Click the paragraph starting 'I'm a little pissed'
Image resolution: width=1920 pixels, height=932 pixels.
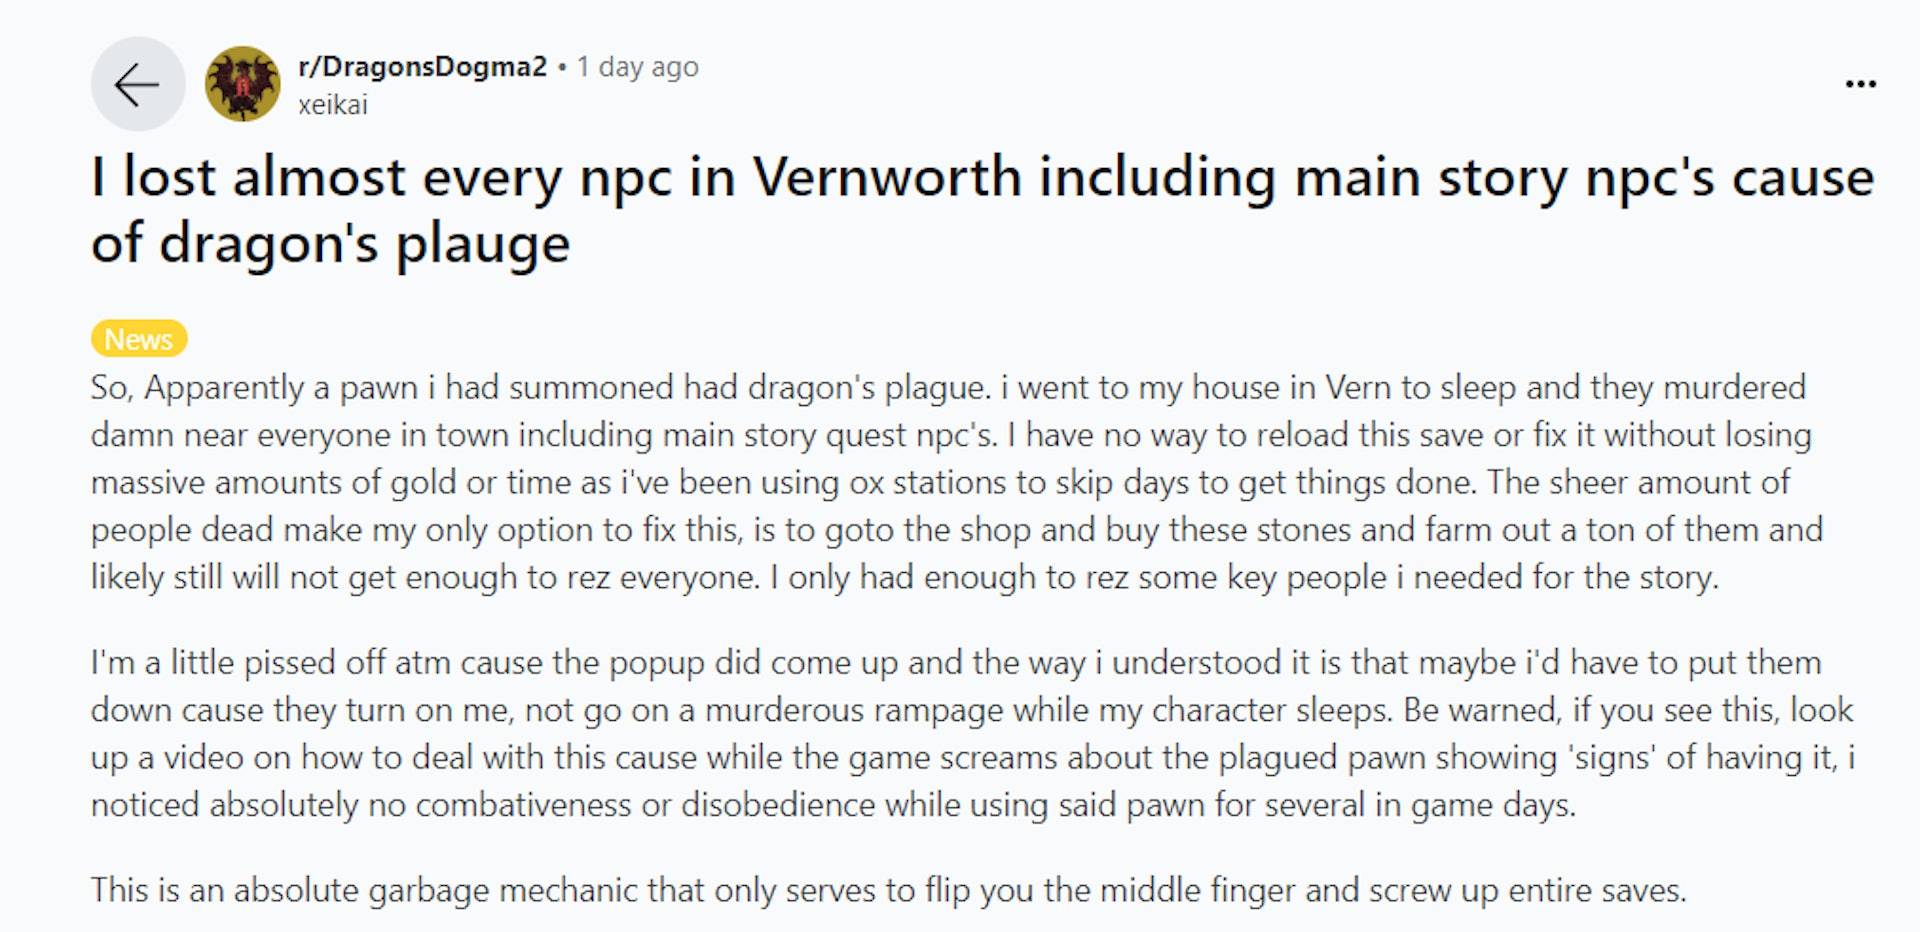(970, 733)
